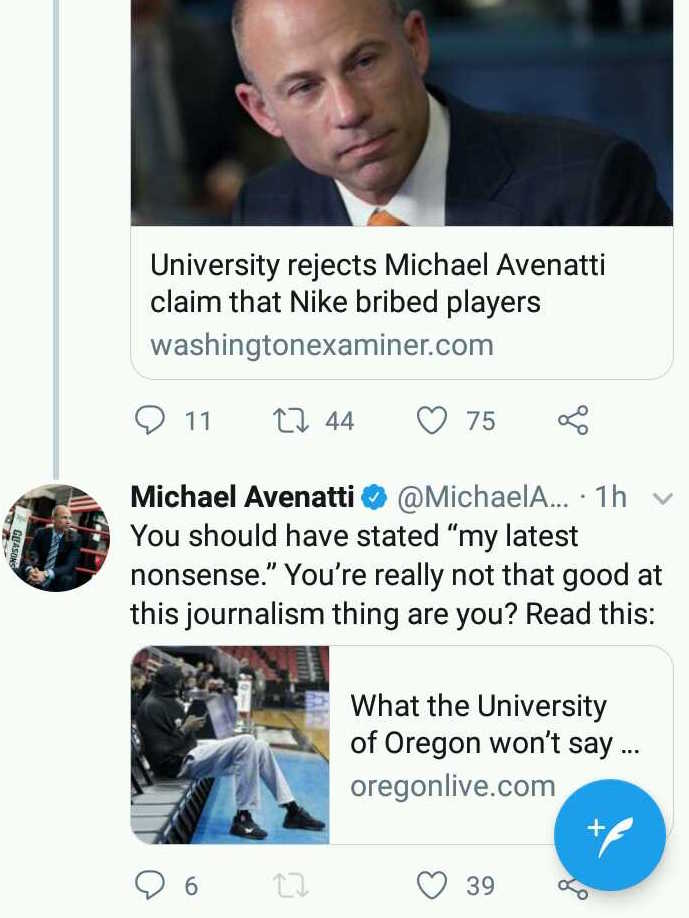Screen dimensions: 689x918
Task: Share the Washington Examiner article tweet
Action: point(573,420)
